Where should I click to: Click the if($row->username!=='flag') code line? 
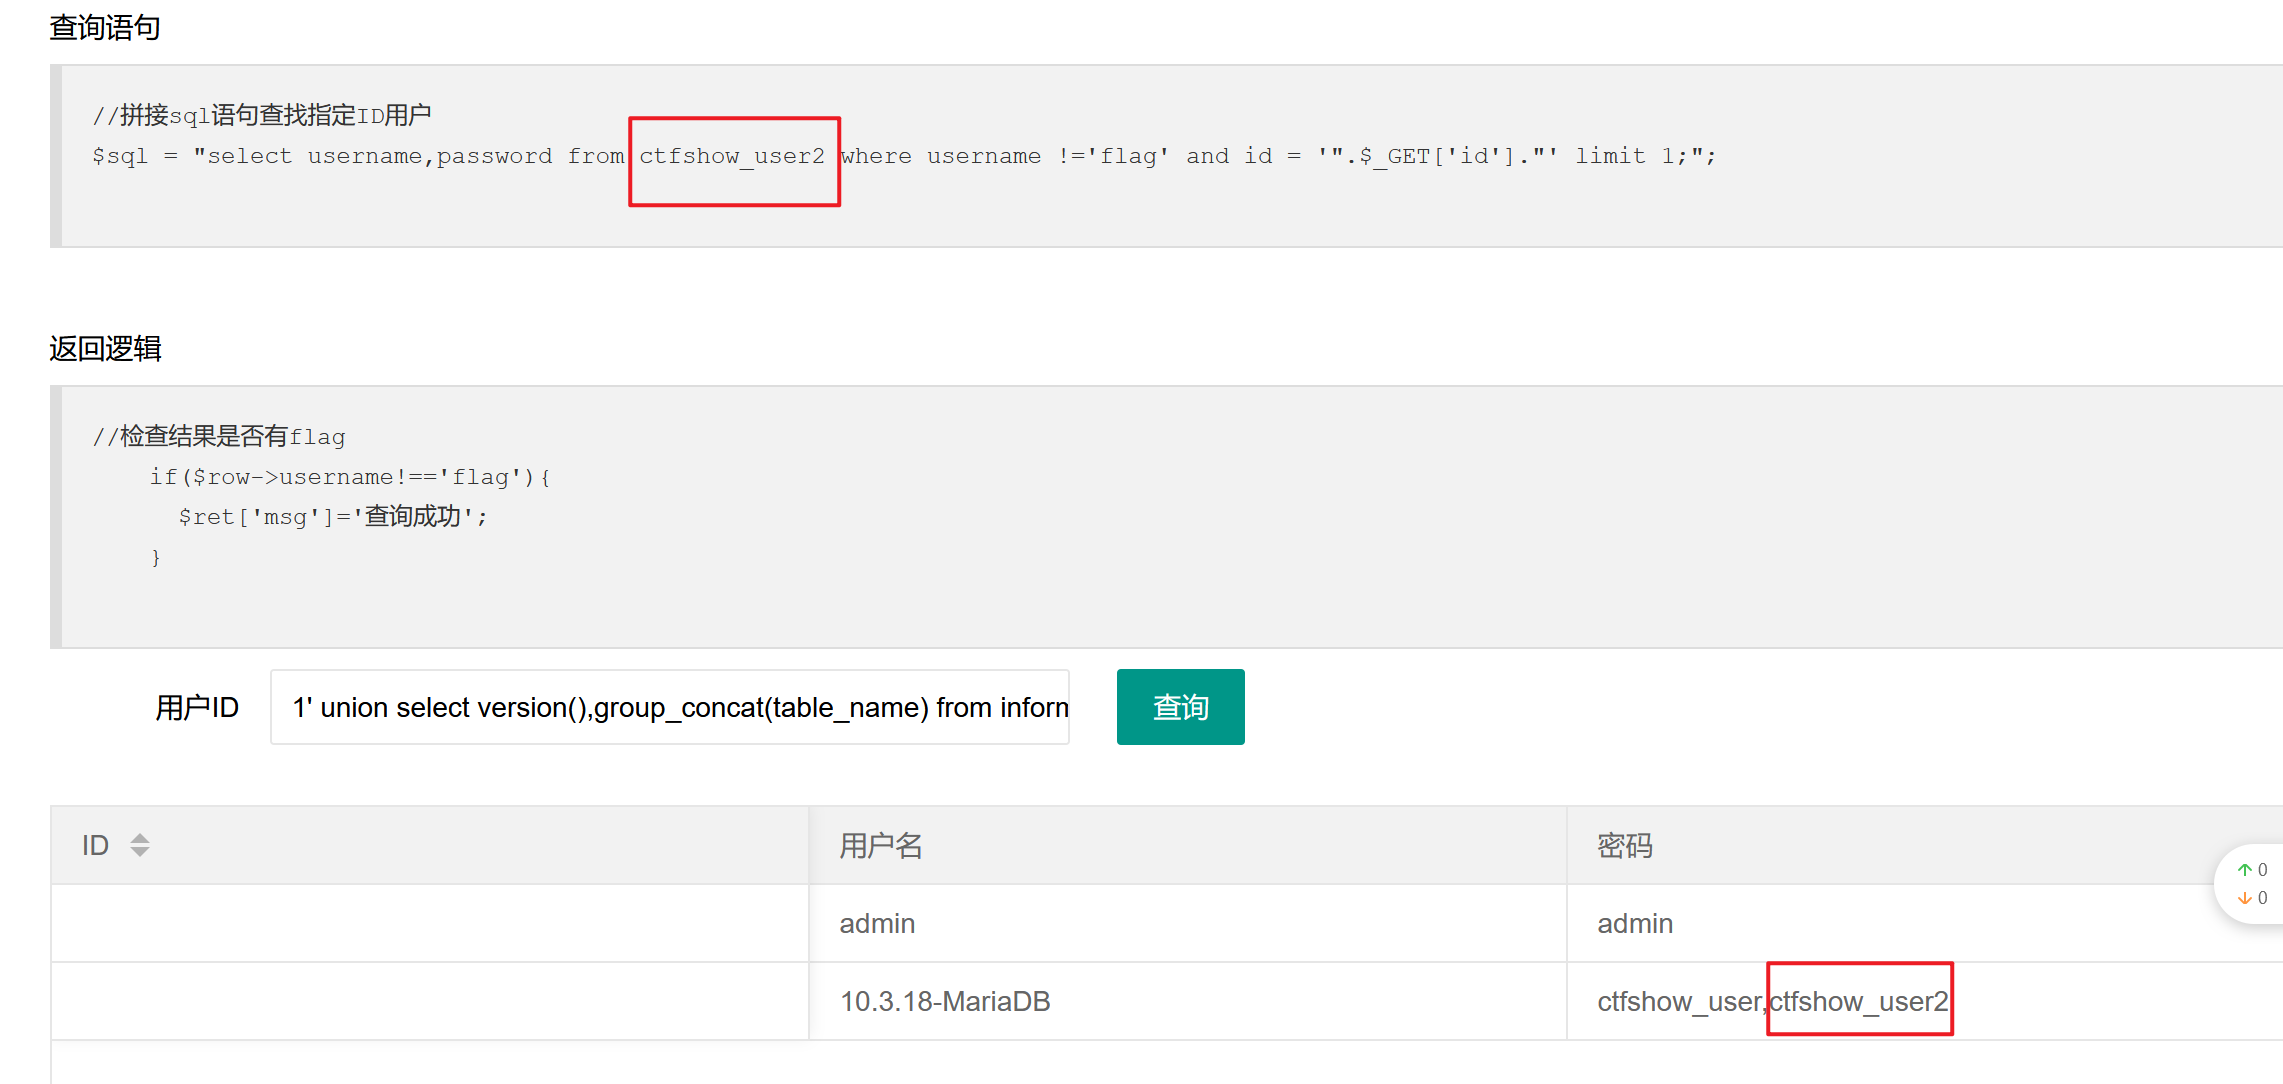[x=350, y=477]
